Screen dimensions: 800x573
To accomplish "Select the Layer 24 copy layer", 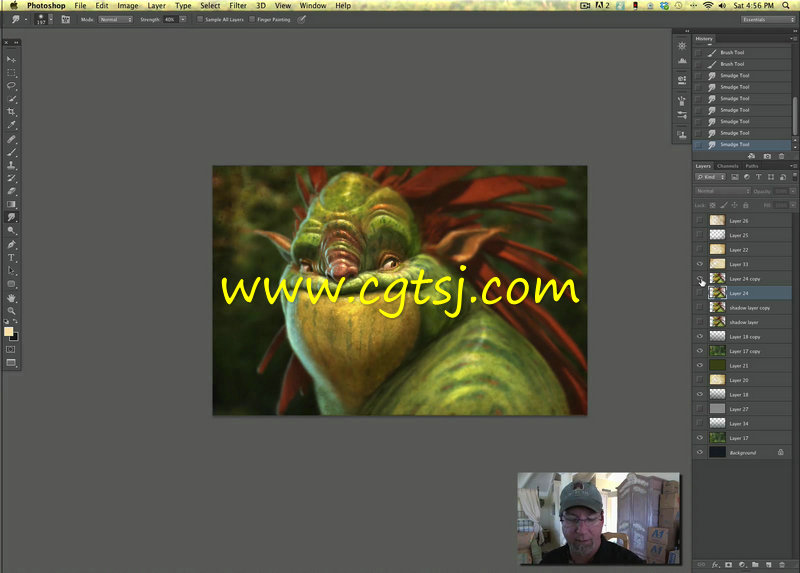I will 742,279.
